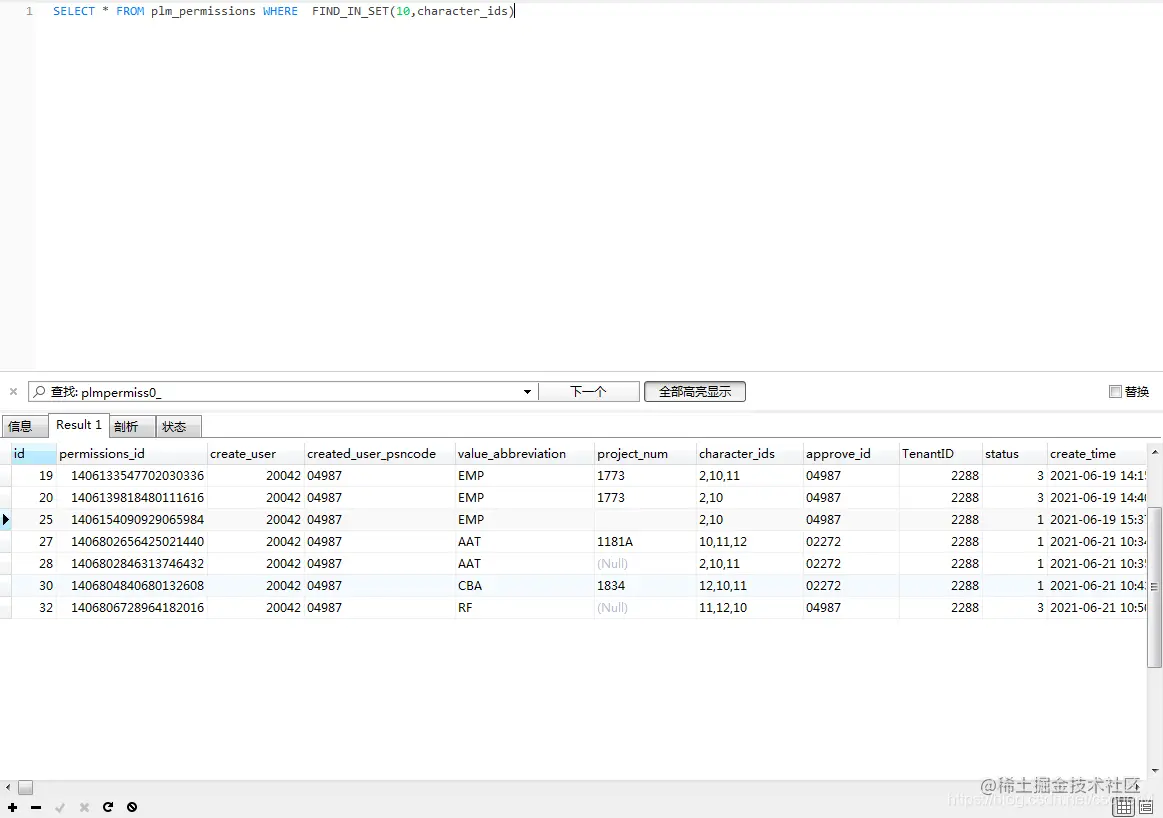Image resolution: width=1163 pixels, height=818 pixels.
Task: Click project_num cell 1834
Action: click(646, 585)
